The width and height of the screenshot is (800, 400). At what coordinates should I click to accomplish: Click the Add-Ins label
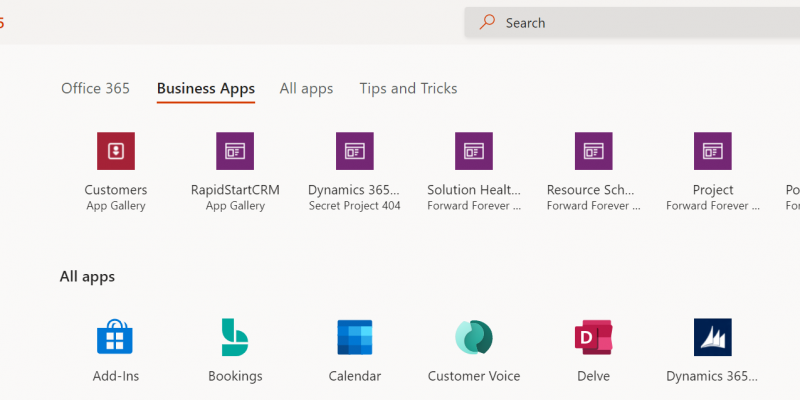point(116,376)
